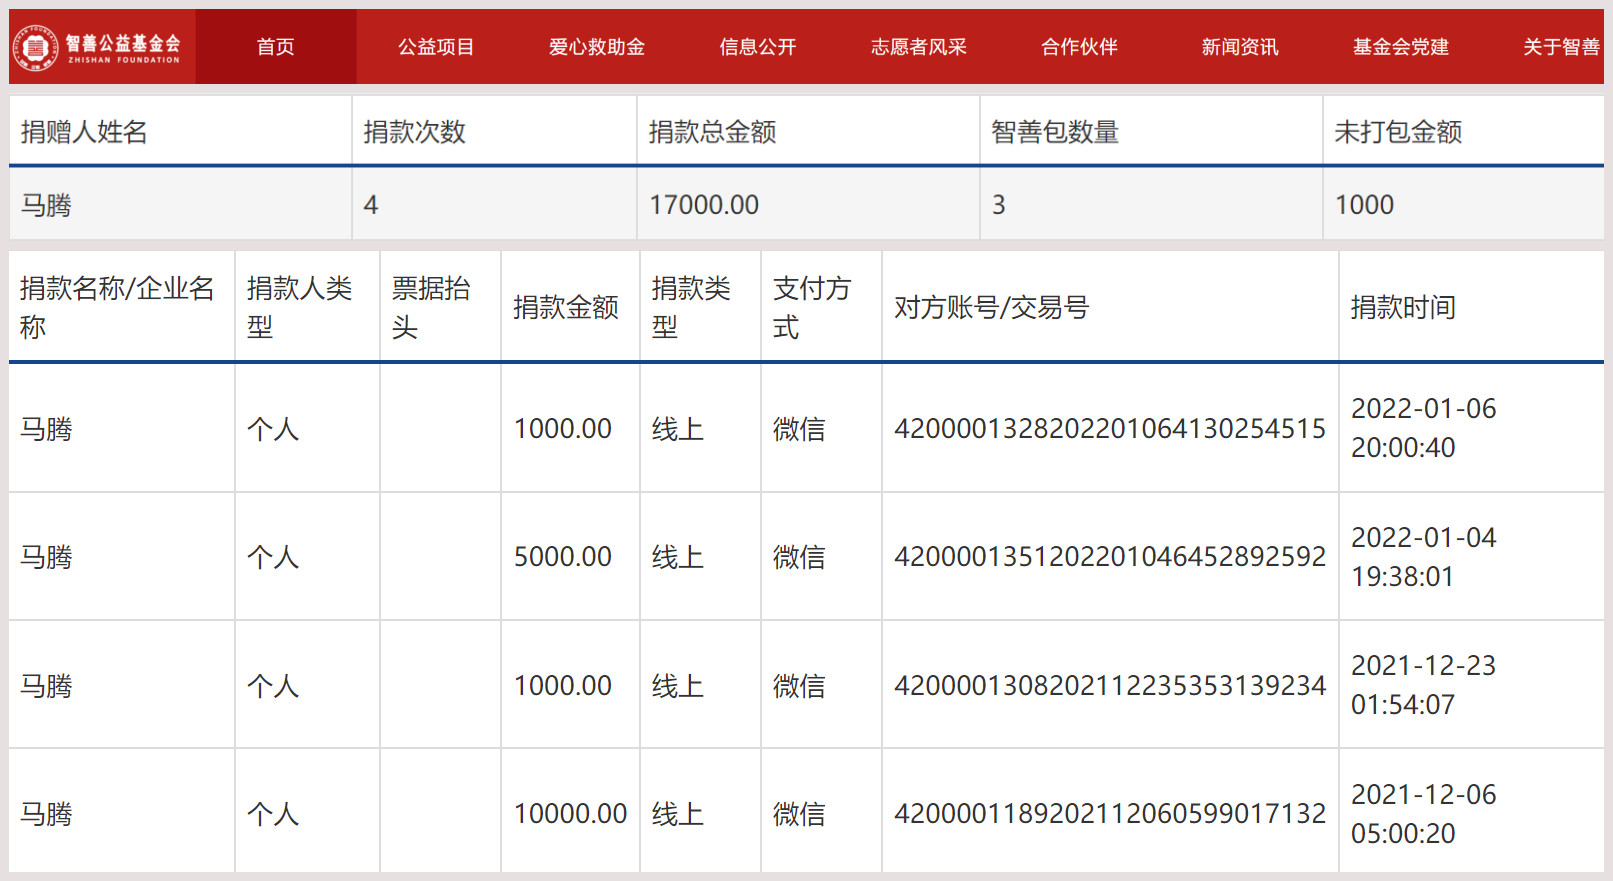Click the 2021-12-23 donation time cell
The image size is (1613, 881).
pyautogui.click(x=1423, y=685)
